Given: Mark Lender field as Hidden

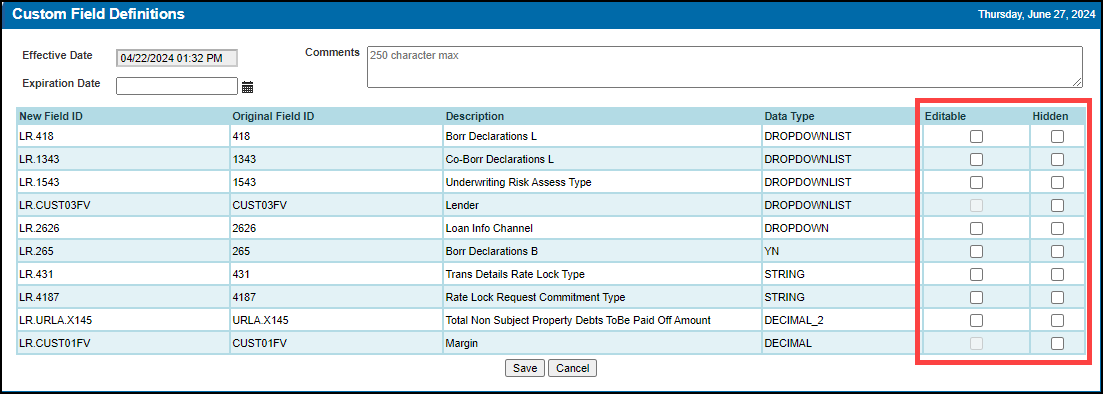Looking at the screenshot, I should (x=1057, y=205).
